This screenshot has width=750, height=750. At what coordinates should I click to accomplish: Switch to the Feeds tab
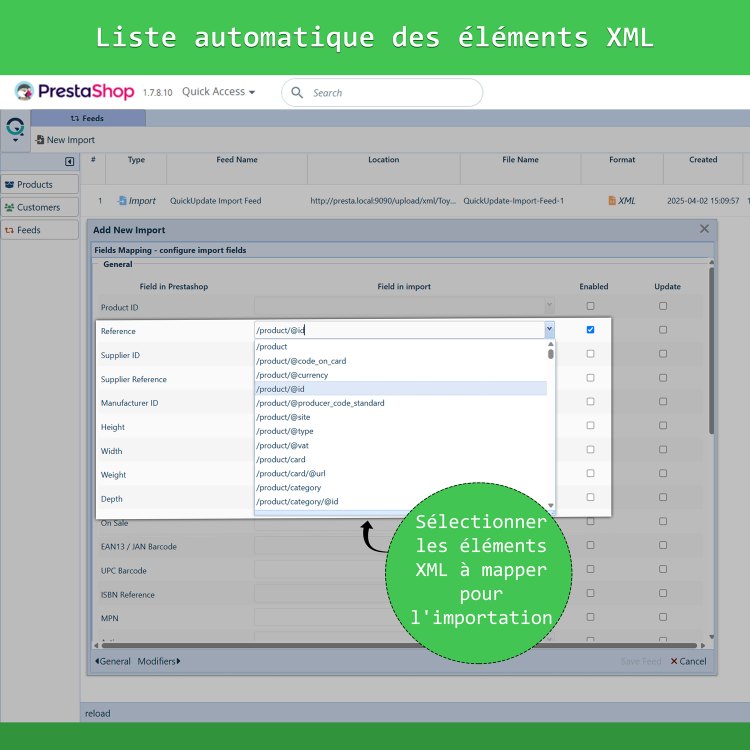pyautogui.click(x=88, y=118)
